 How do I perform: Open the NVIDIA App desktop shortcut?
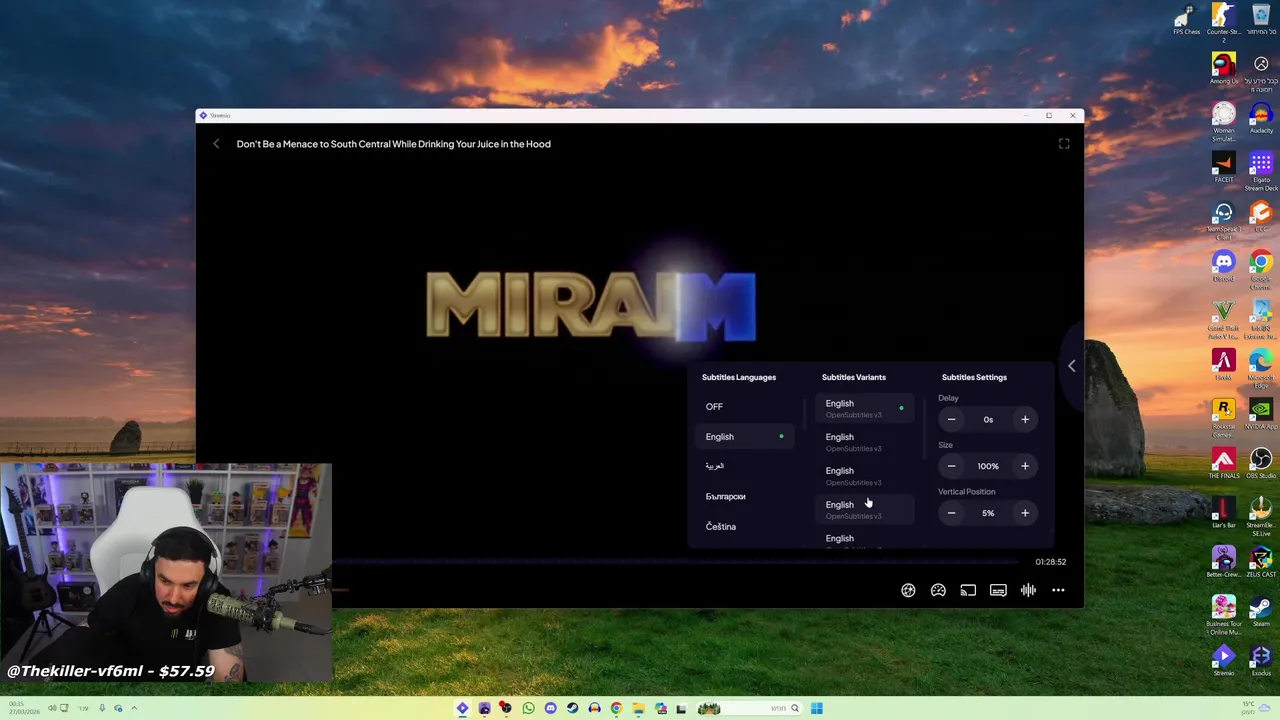point(1261,413)
